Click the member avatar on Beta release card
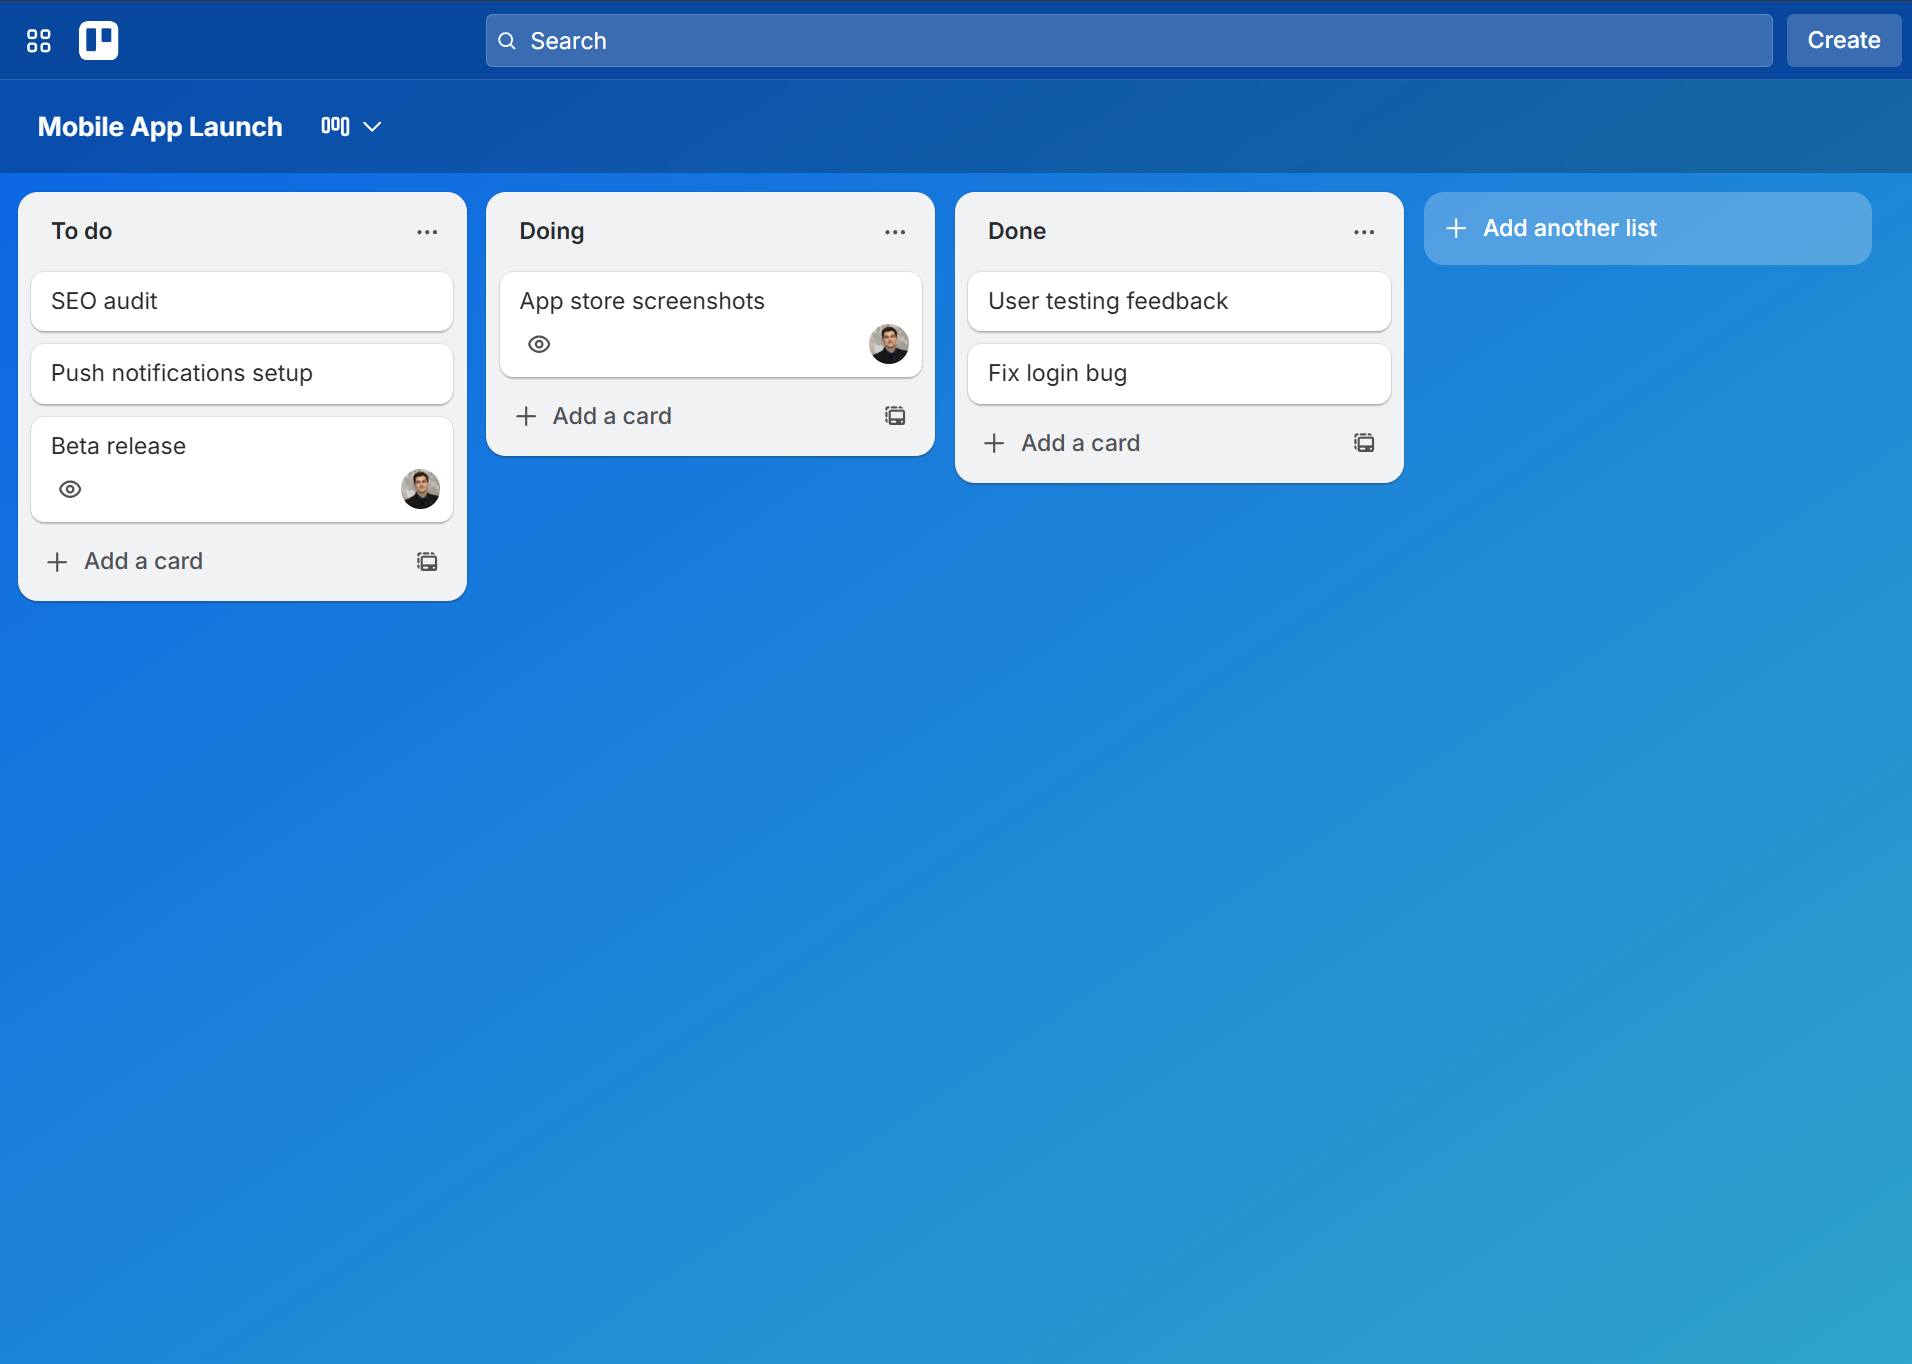The width and height of the screenshot is (1912, 1364). 420,489
